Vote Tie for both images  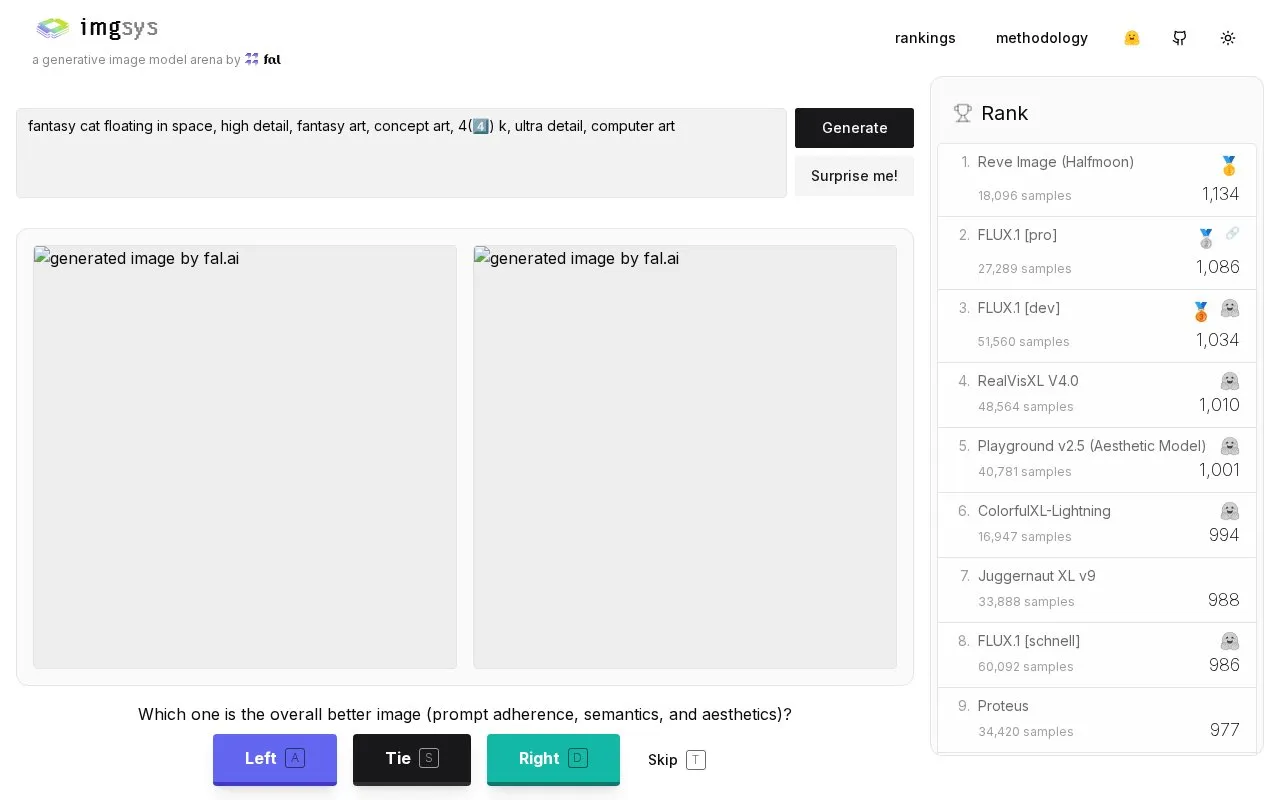pyautogui.click(x=412, y=759)
